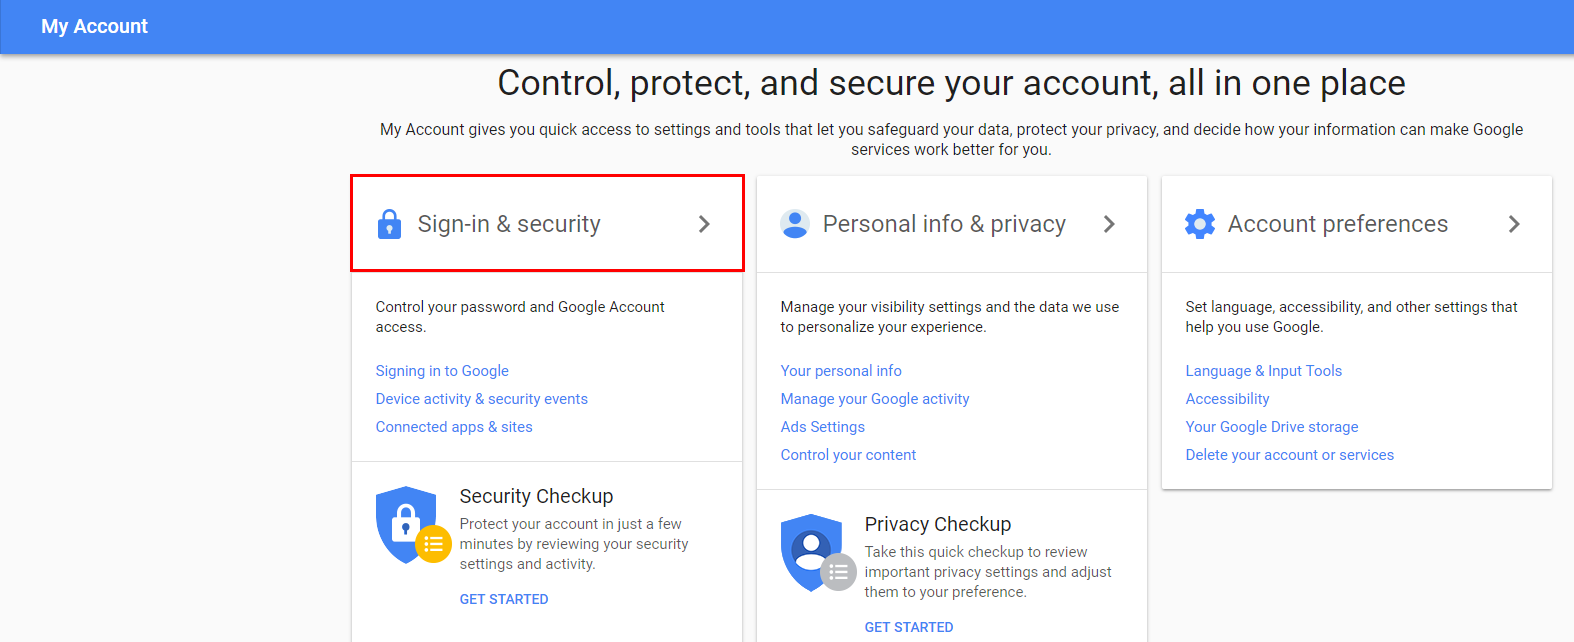Click the person avatar icon beside Personal info
1574x642 pixels.
click(x=795, y=224)
